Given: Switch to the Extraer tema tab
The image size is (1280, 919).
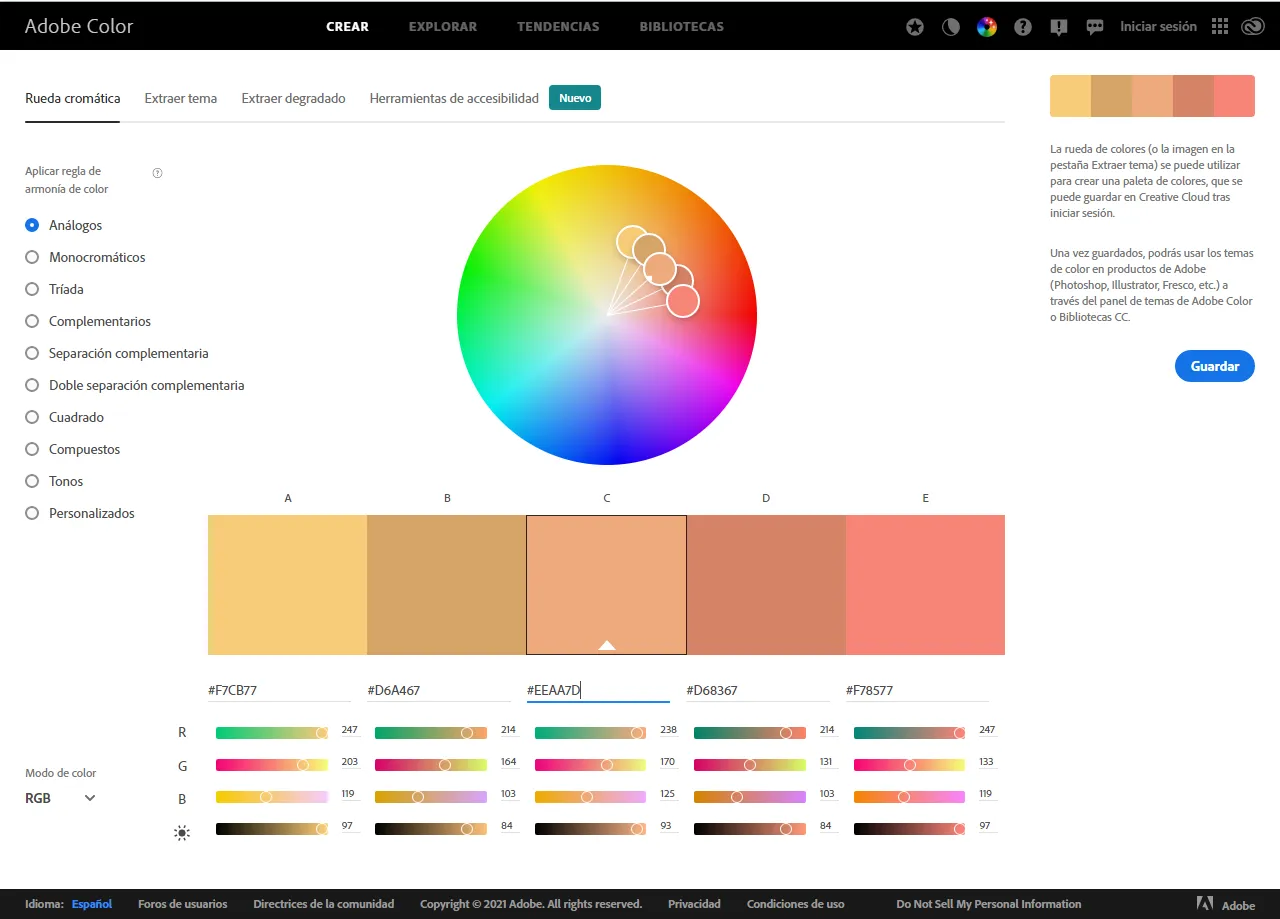Looking at the screenshot, I should click(181, 98).
